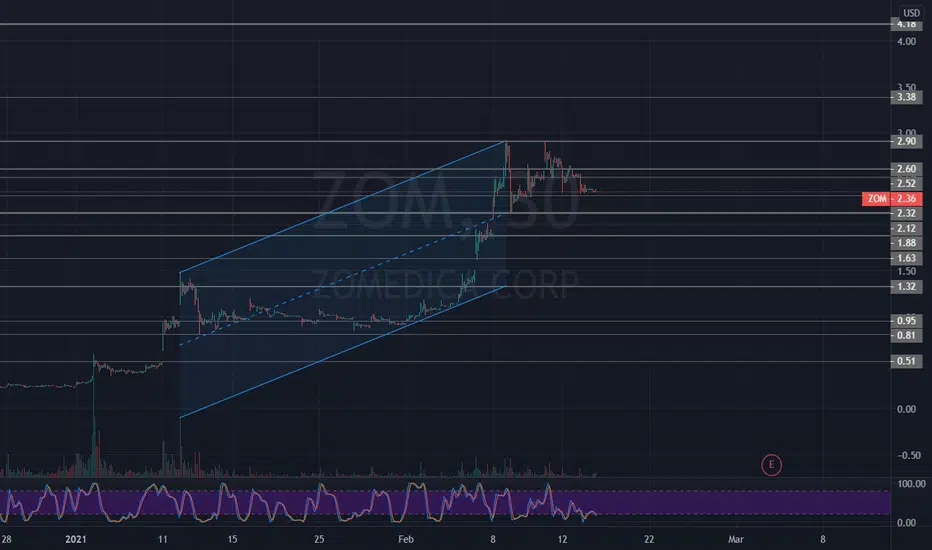The width and height of the screenshot is (932, 550).
Task: Click the Mar date axis label
Action: pos(736,539)
